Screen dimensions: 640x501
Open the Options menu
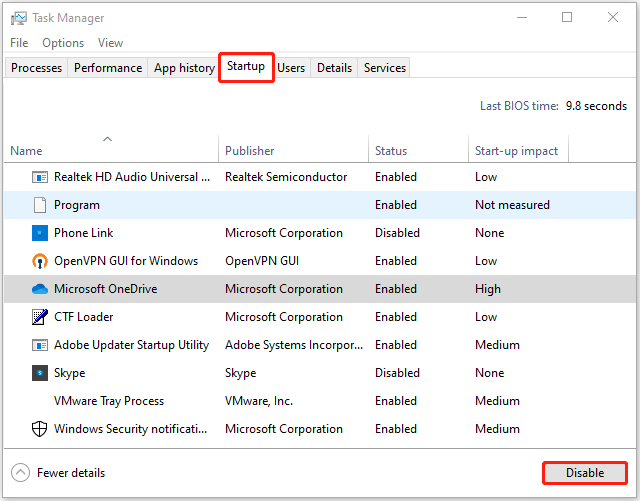tap(63, 43)
